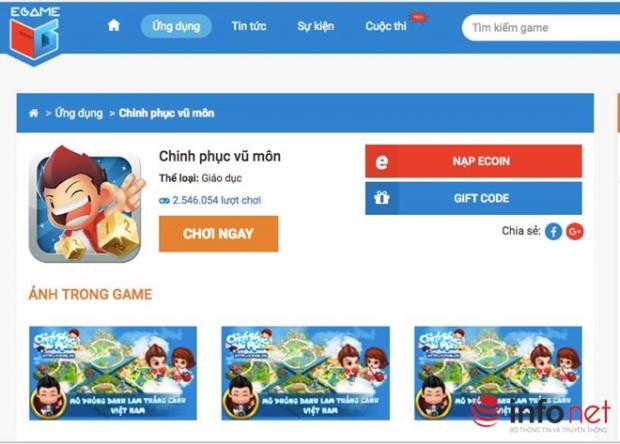Open the first in-game screenshot thumbnail
Image resolution: width=620 pixels, height=444 pixels.
tap(113, 373)
